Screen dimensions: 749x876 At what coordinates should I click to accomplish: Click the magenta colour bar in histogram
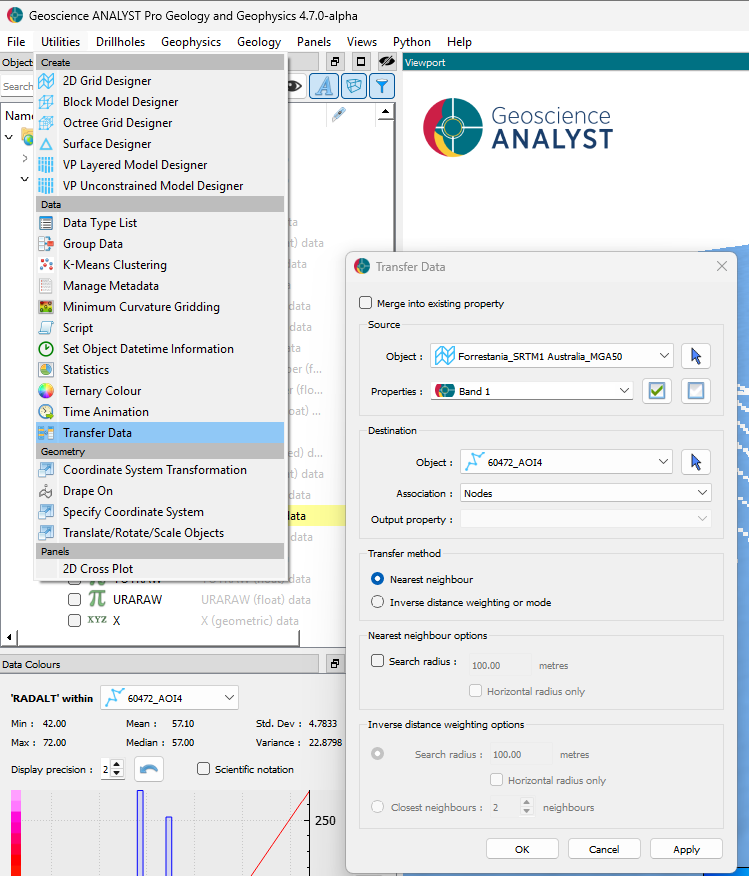coord(17,830)
